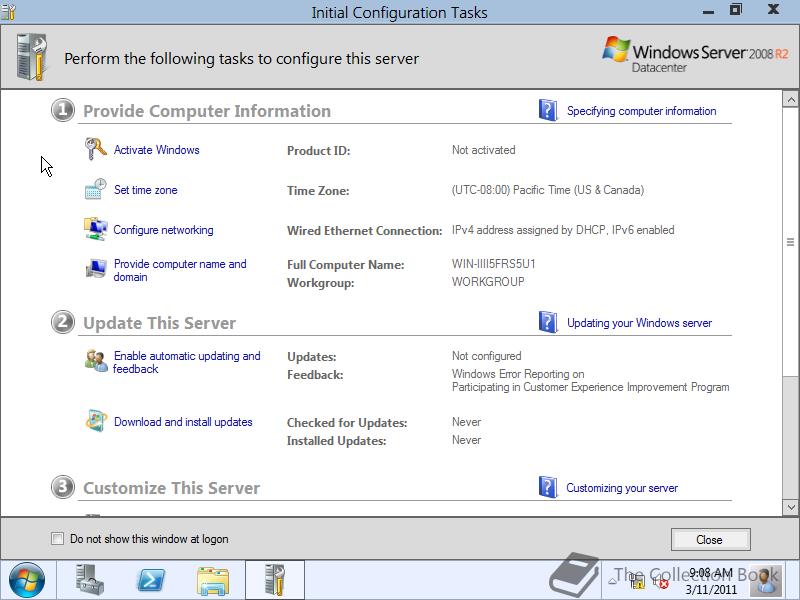Open Customizing your server help link

coord(622,488)
